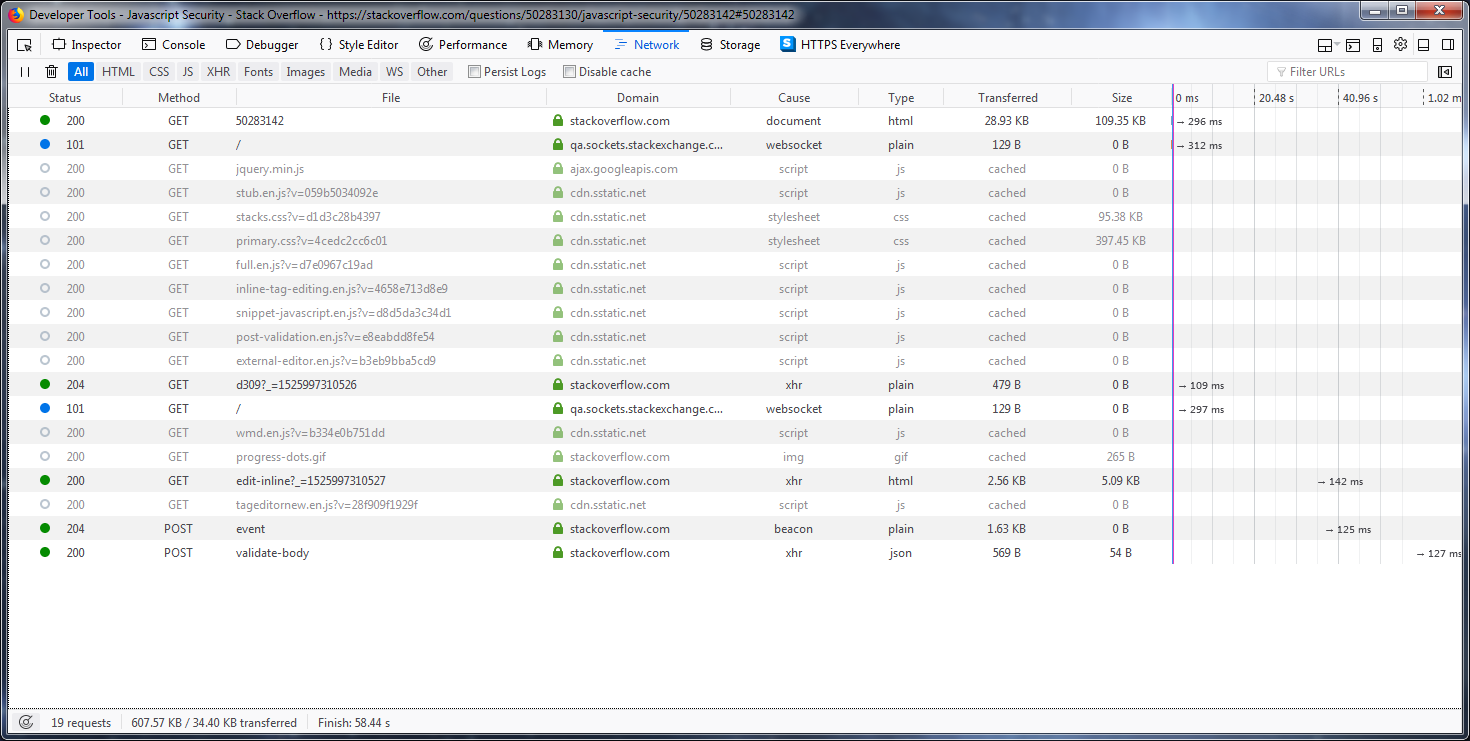Show only JS requests

coord(188,72)
